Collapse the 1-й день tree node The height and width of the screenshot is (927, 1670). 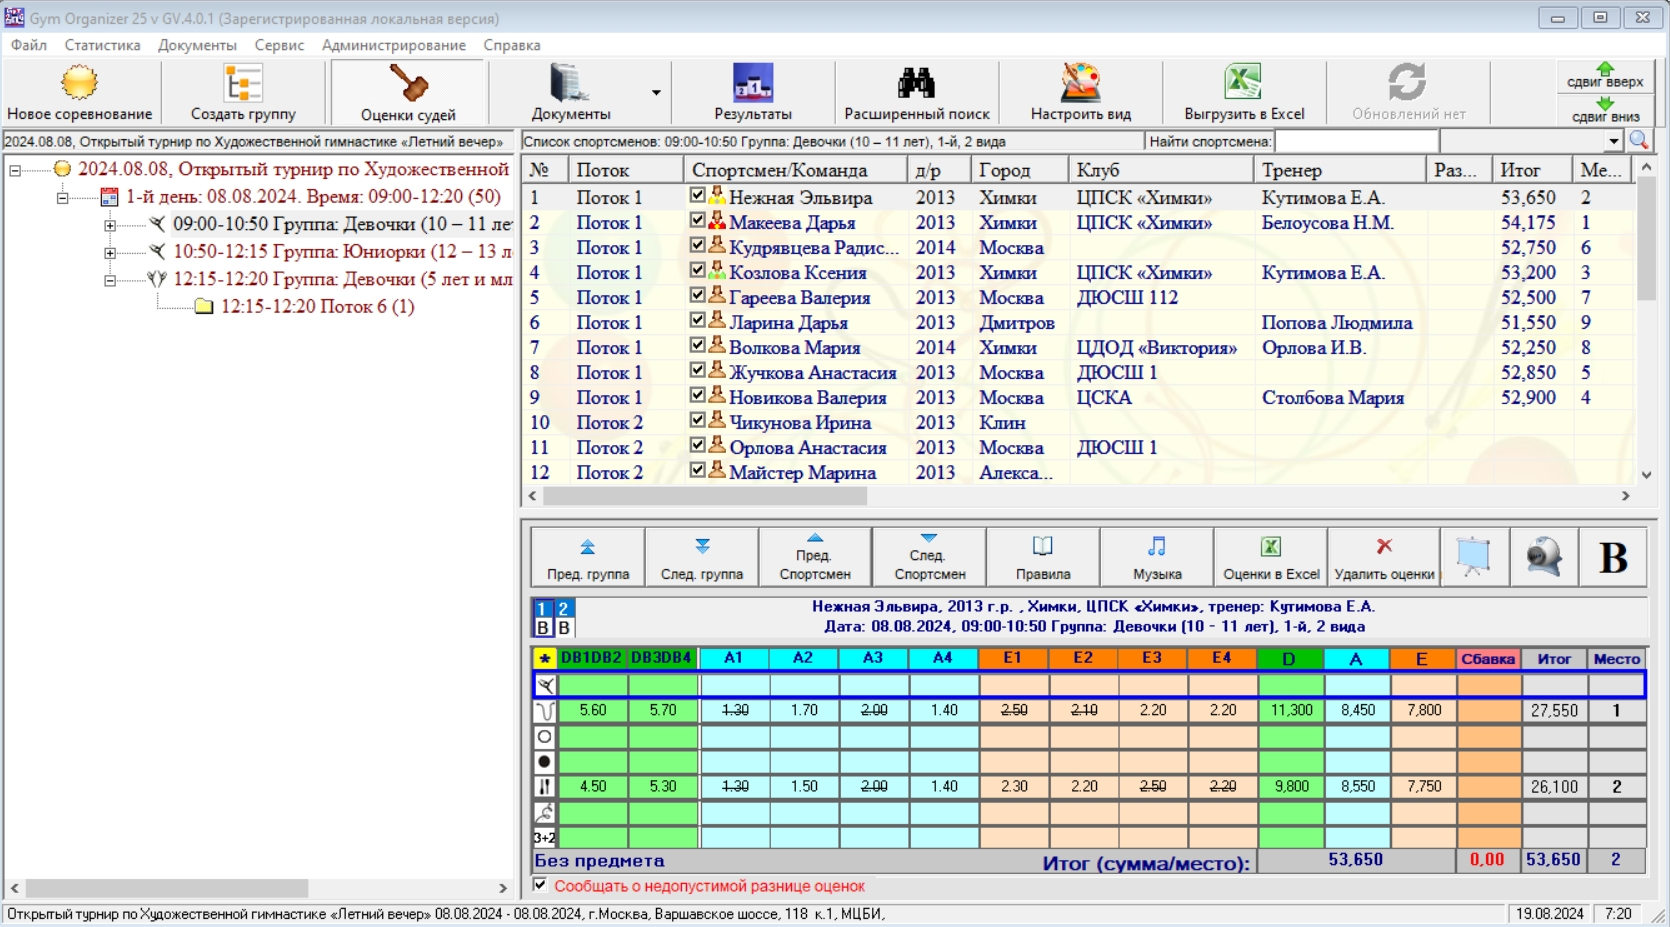tap(62, 197)
